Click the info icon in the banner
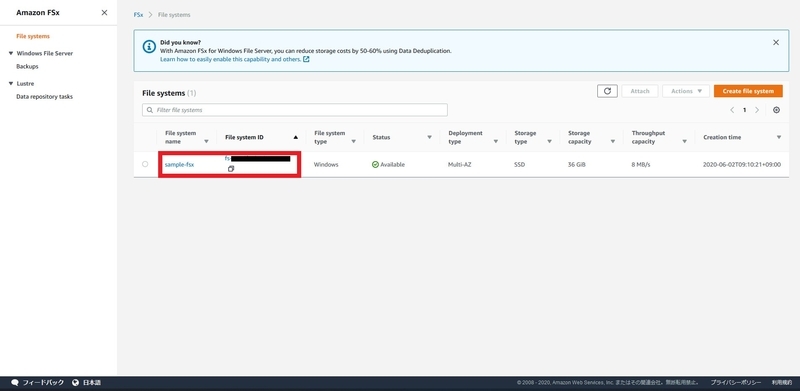 click(x=149, y=47)
